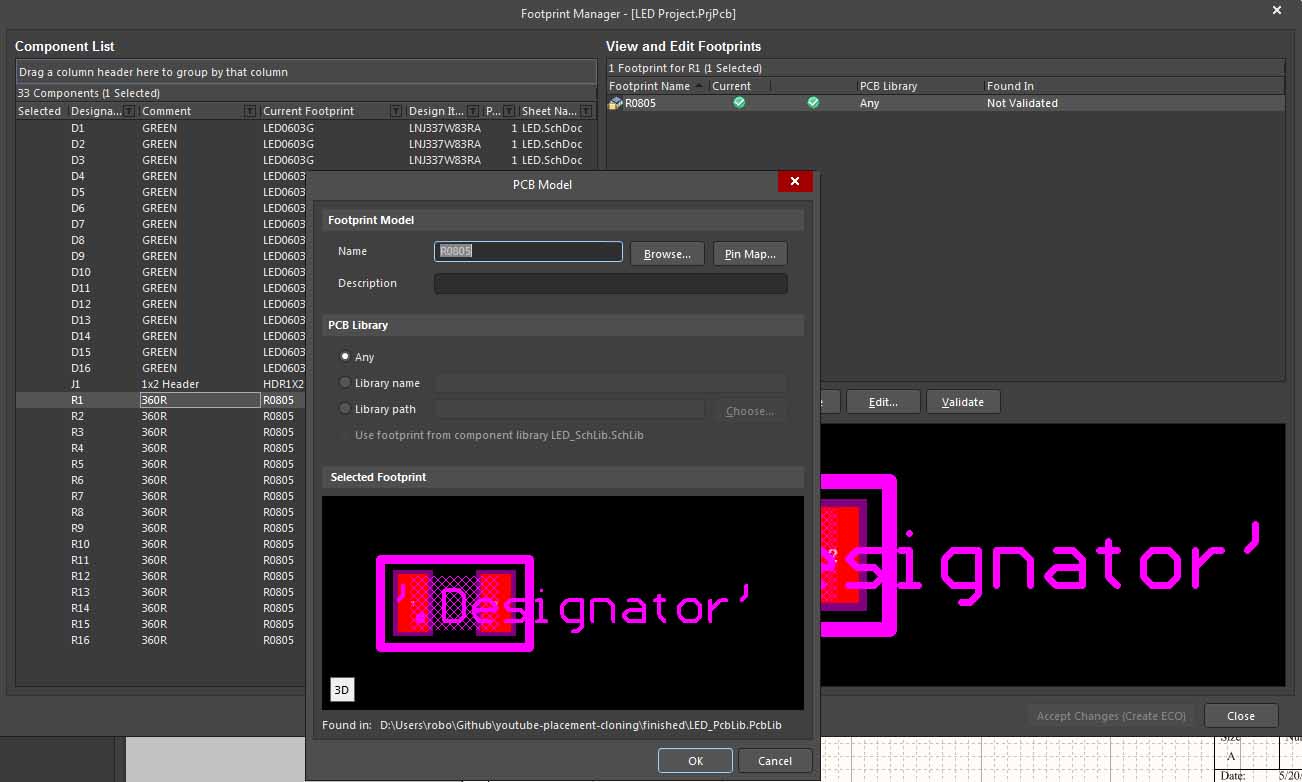Open the Comment column filter icon
Viewport: 1302px width, 782px height.
(250, 111)
